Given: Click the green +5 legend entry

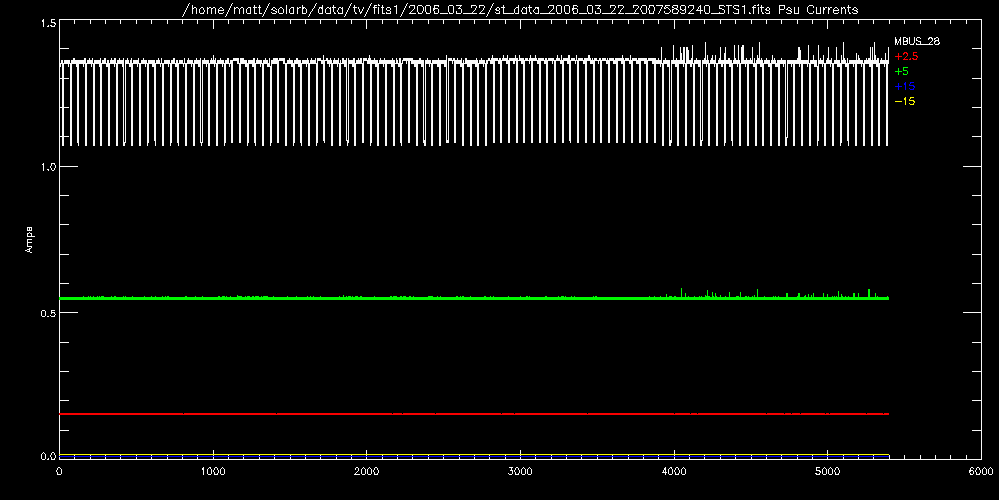Looking at the screenshot, I should coord(901,72).
